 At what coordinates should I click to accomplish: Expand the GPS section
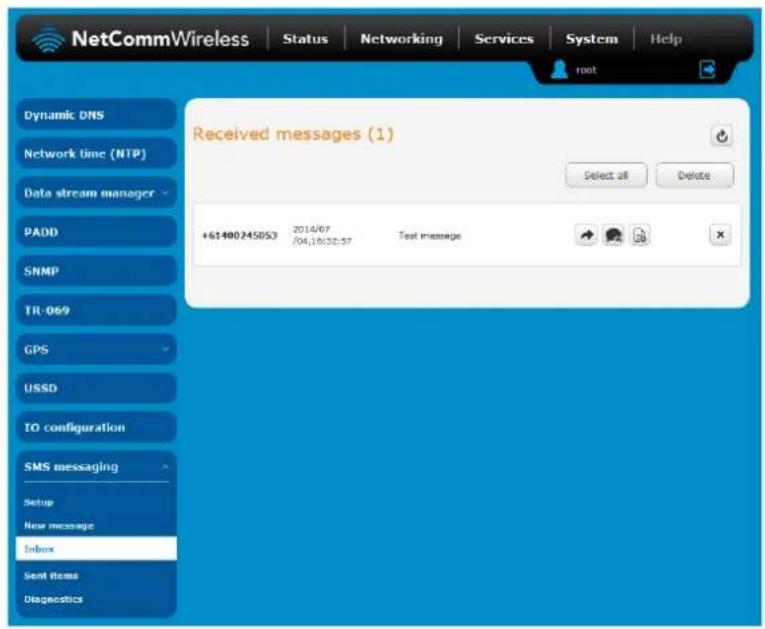(x=96, y=349)
